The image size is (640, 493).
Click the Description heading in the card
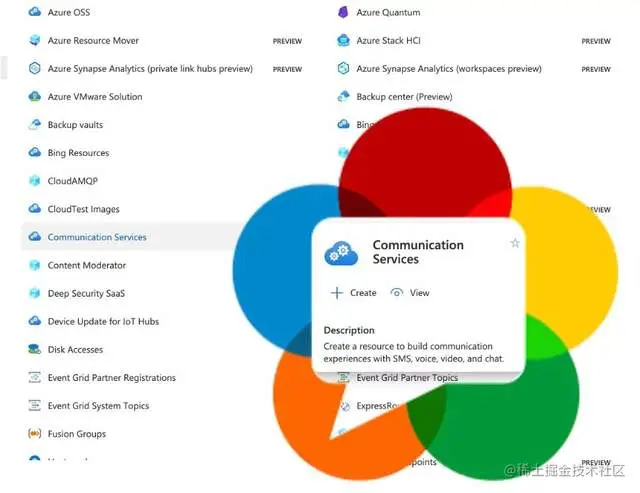[349, 330]
